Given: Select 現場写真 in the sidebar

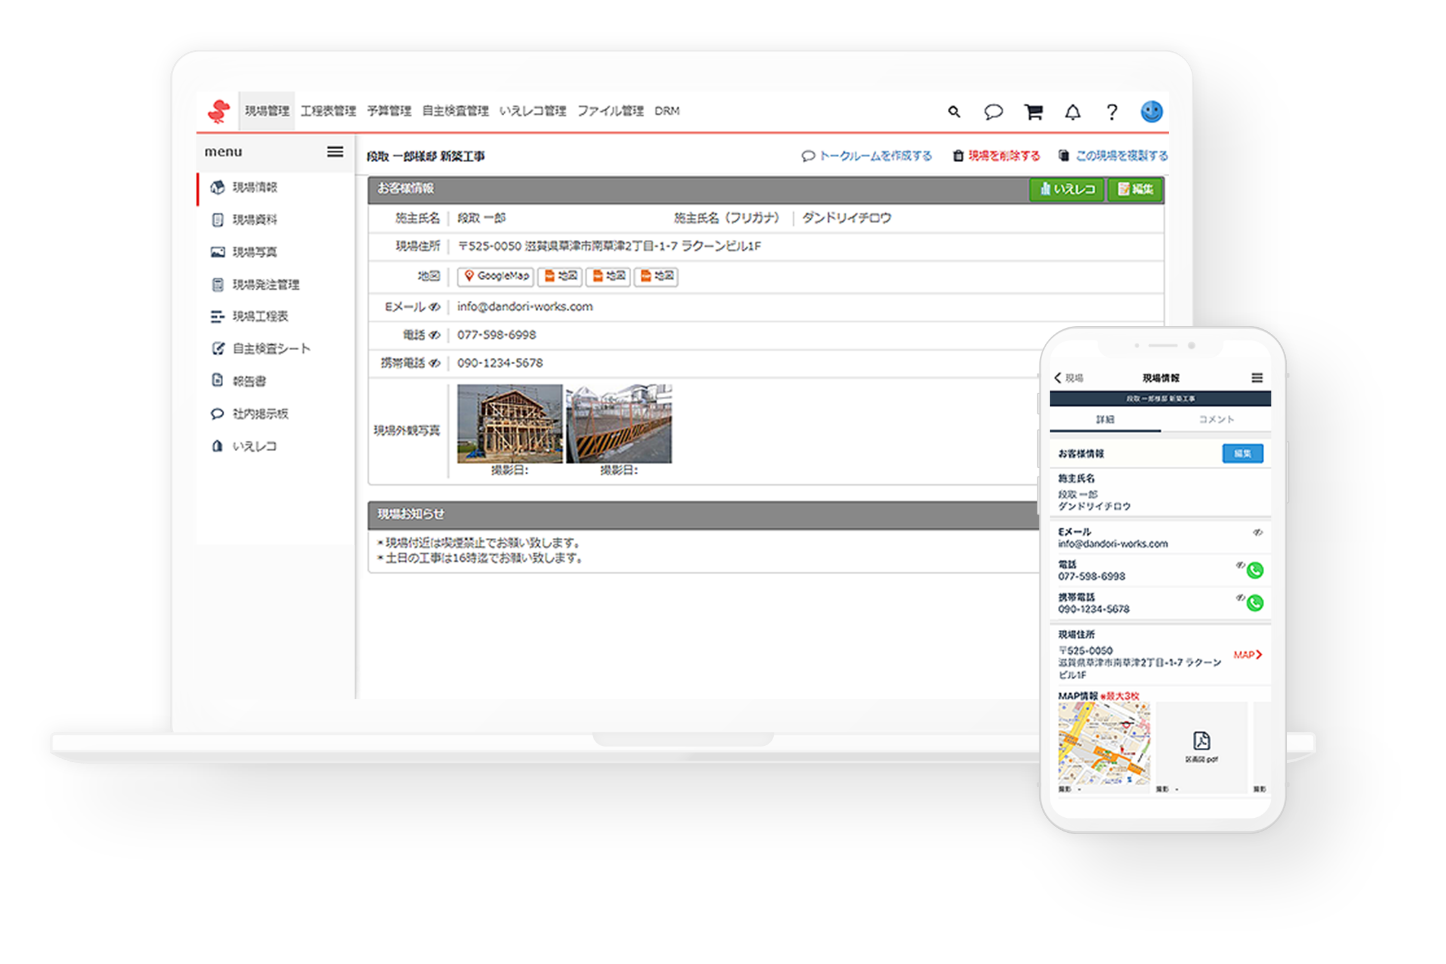Looking at the screenshot, I should (x=254, y=252).
